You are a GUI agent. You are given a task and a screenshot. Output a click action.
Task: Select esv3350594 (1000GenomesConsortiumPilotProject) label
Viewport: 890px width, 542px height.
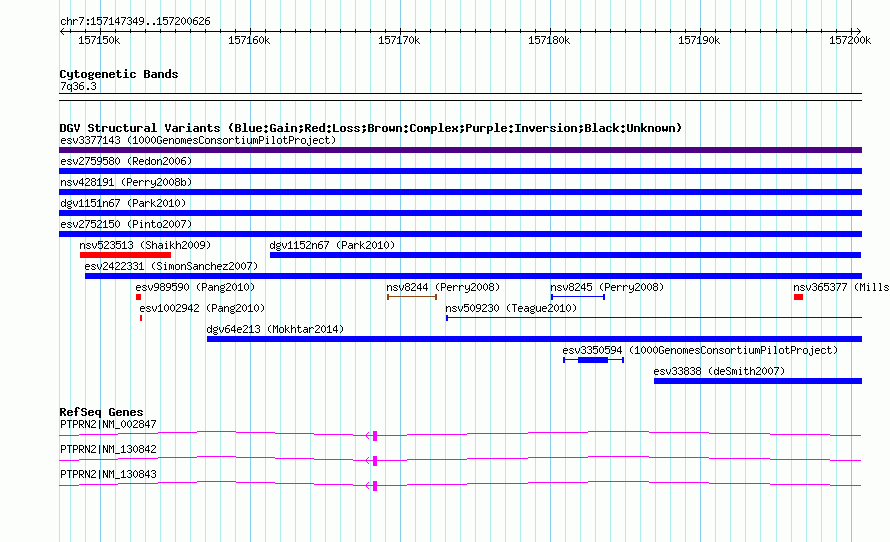click(700, 350)
